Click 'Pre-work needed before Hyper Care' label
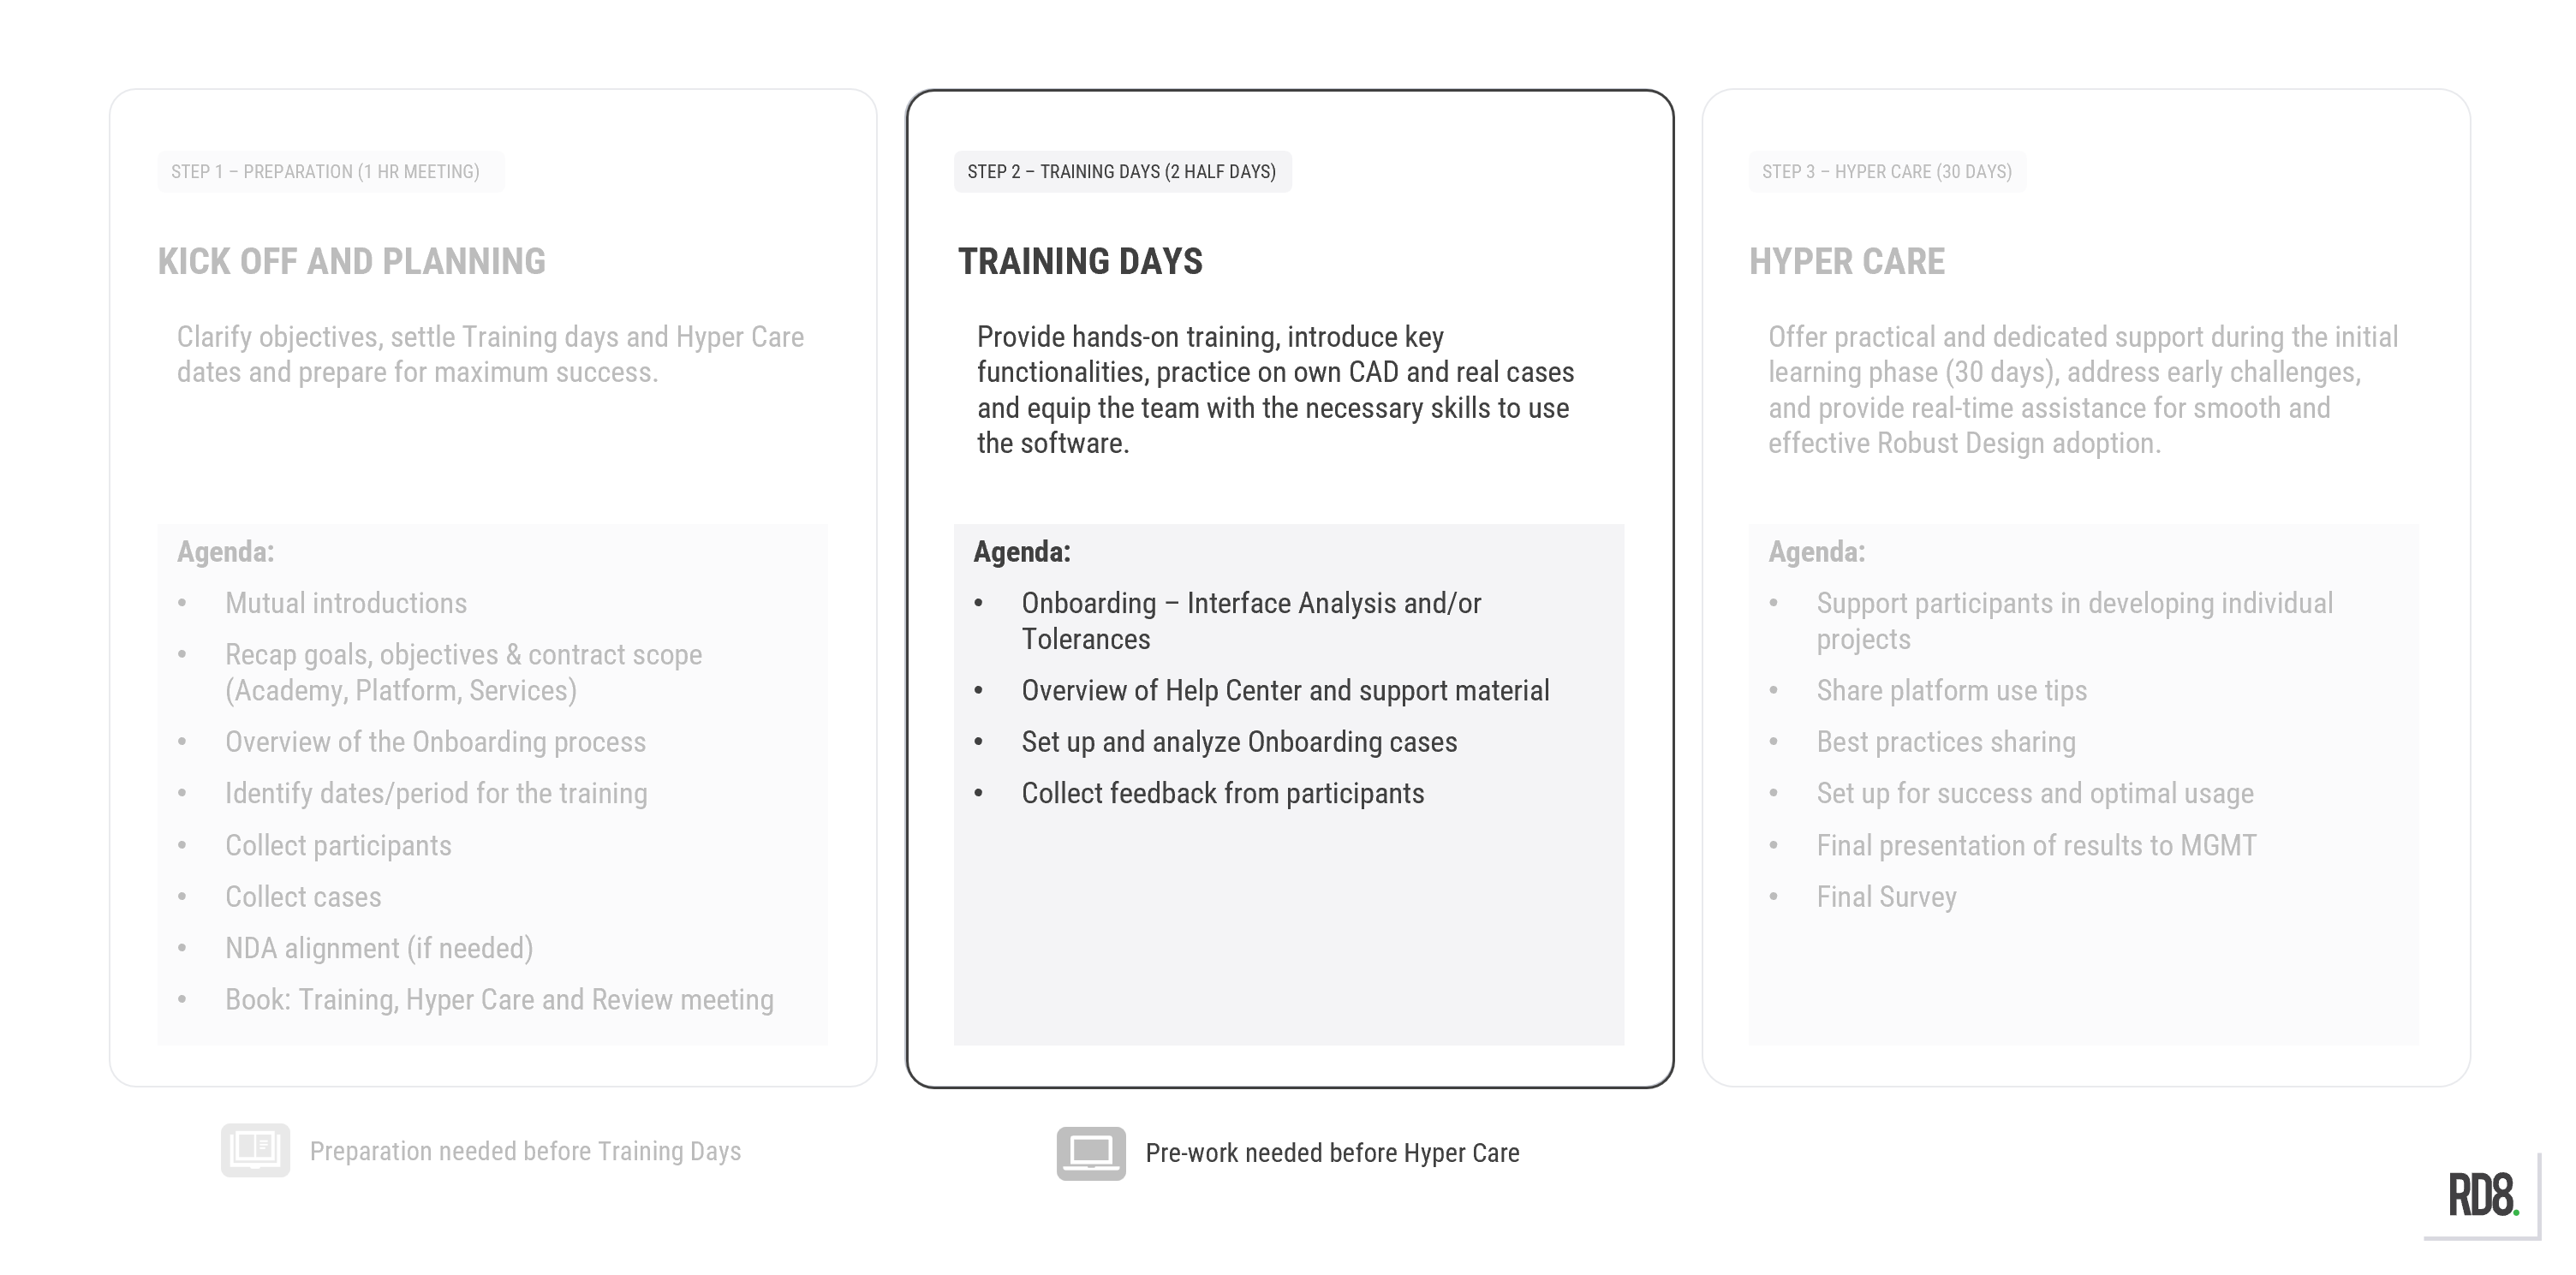Image resolution: width=2576 pixels, height=1275 pixels. [x=1332, y=1153]
